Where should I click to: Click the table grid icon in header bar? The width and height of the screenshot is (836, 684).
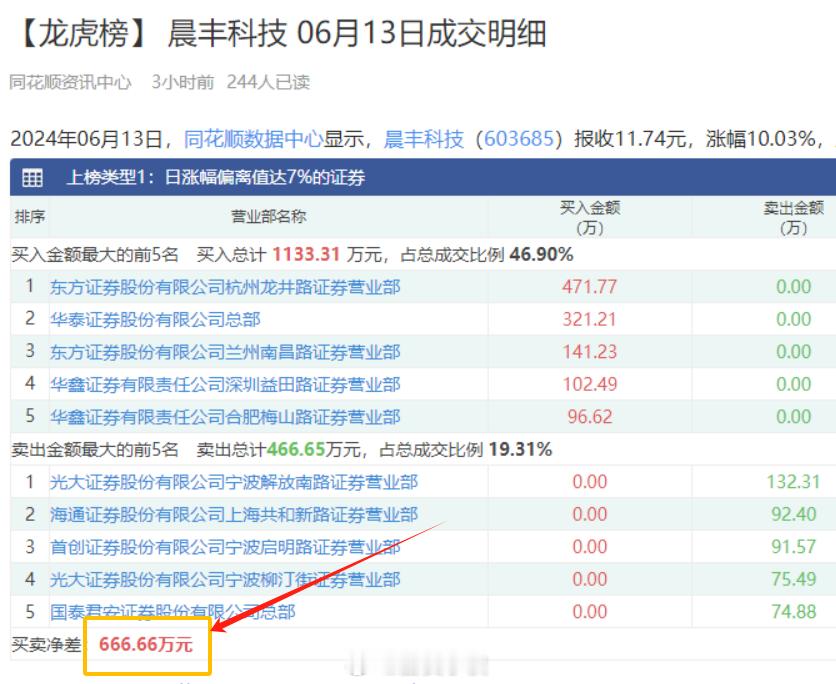coord(32,177)
